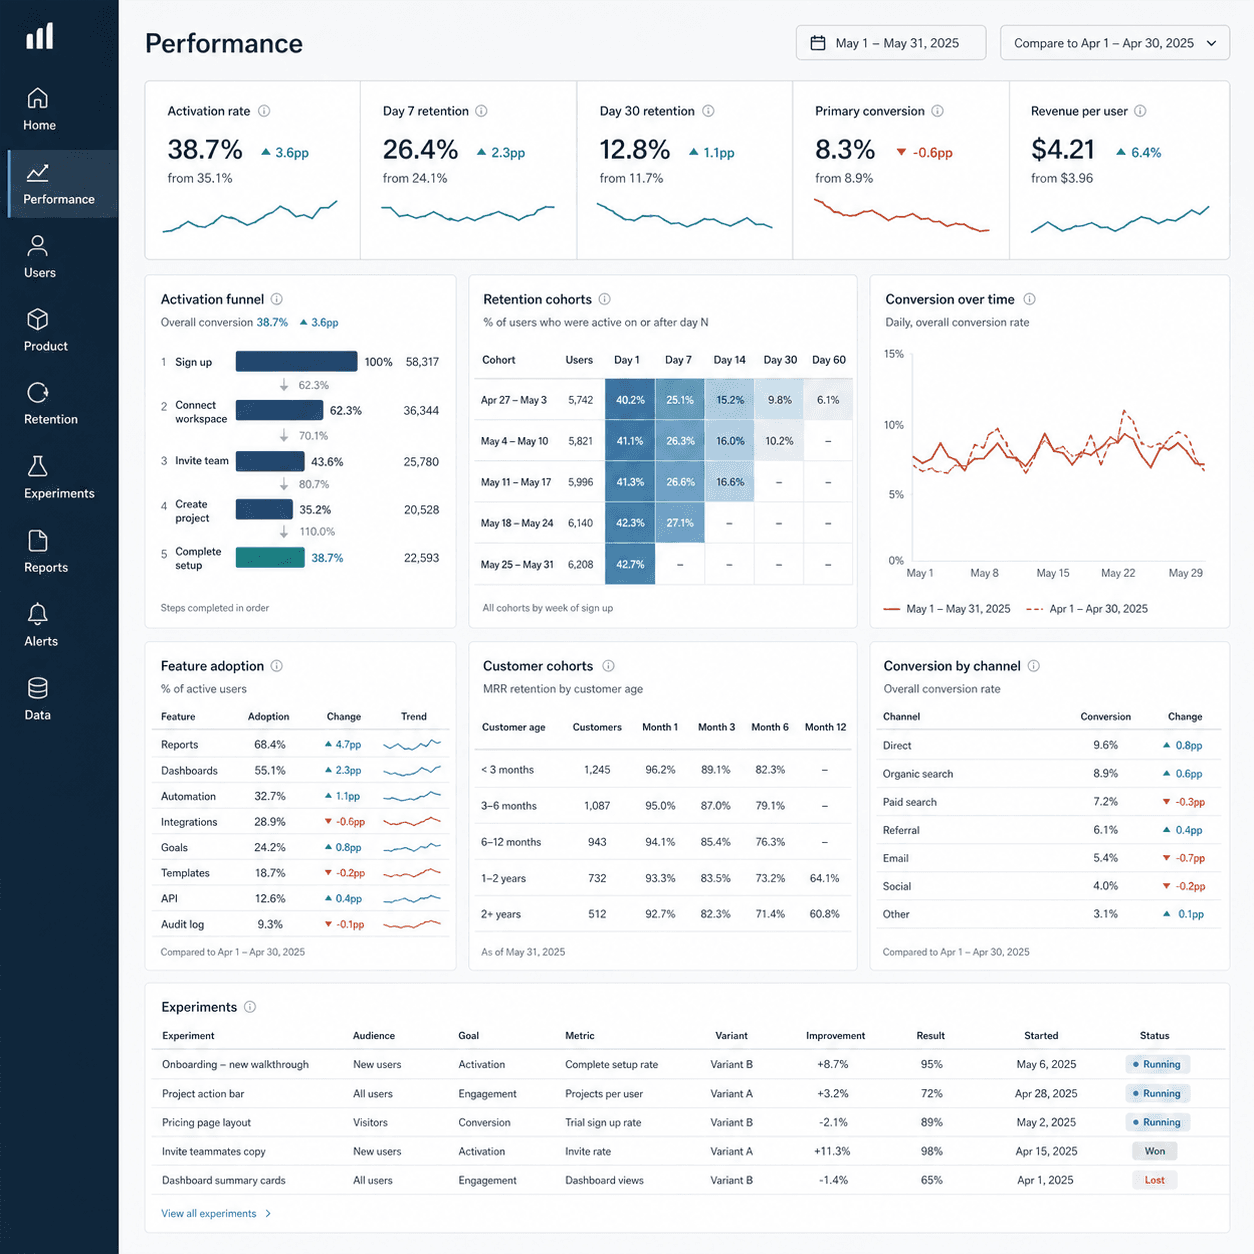Toggle May 1 – May 31, 2025 chart legend
The image size is (1254, 1254).
point(946,609)
